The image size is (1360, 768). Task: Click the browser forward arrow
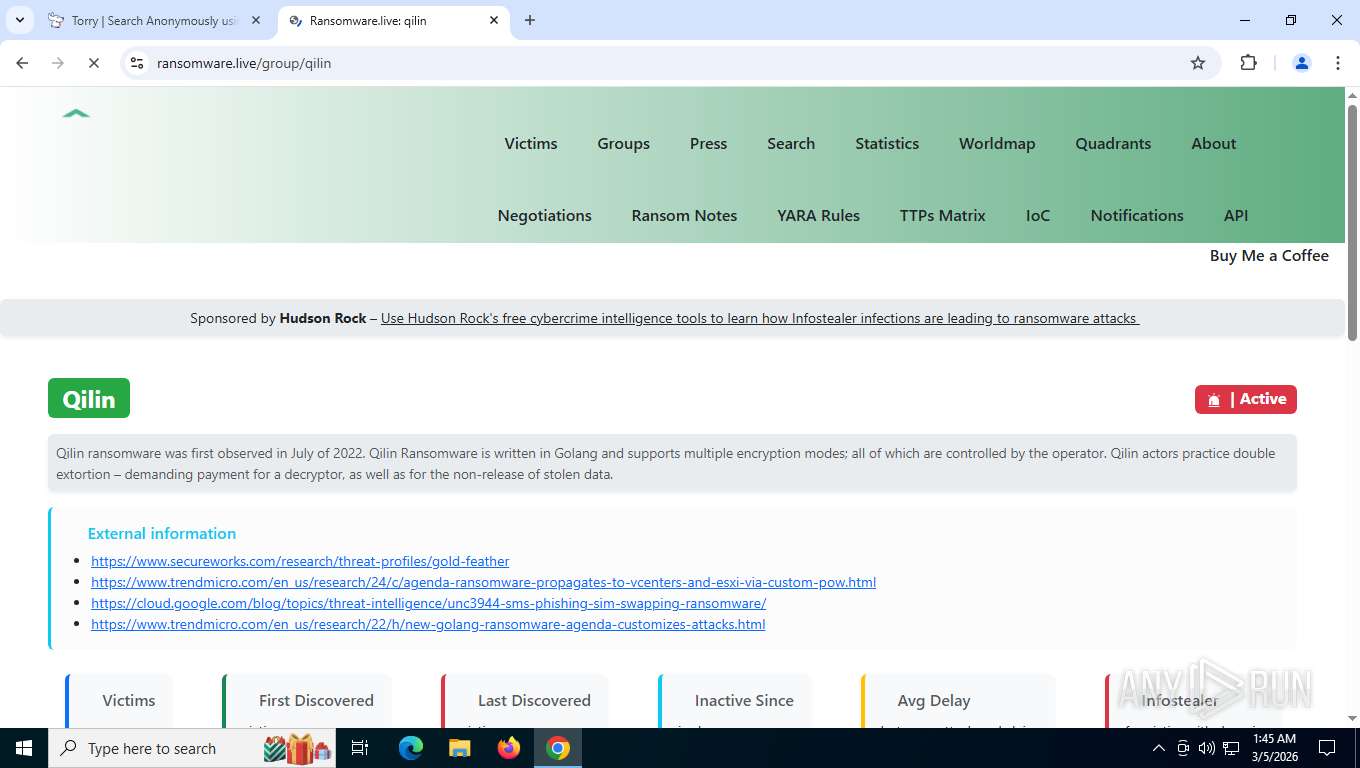coord(57,63)
